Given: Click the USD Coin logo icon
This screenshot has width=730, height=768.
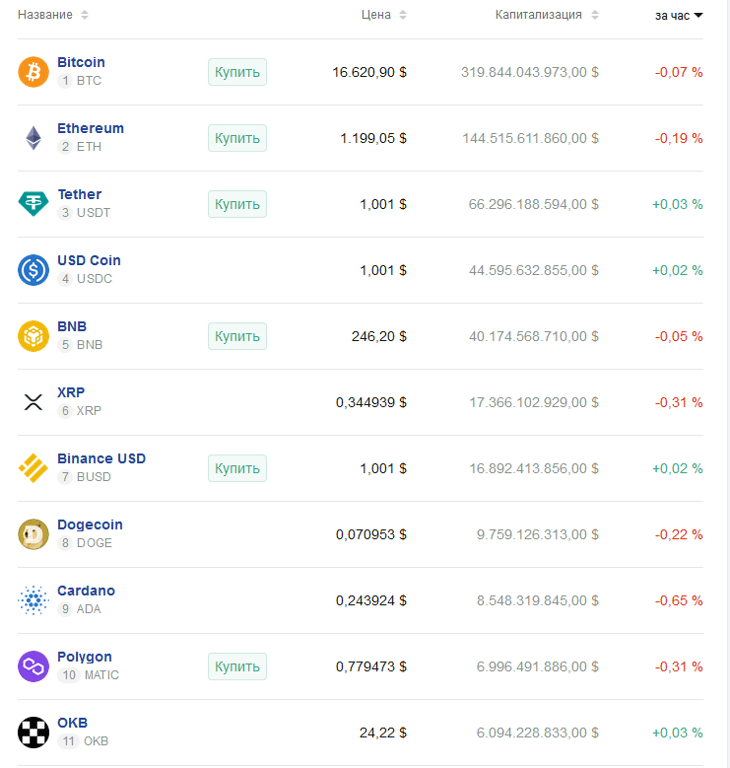Looking at the screenshot, I should point(33,270).
